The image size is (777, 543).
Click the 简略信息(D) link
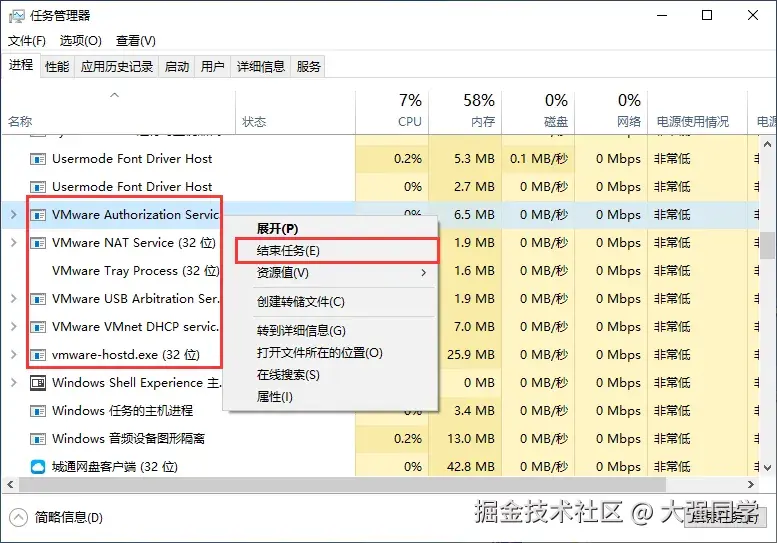tap(68, 518)
